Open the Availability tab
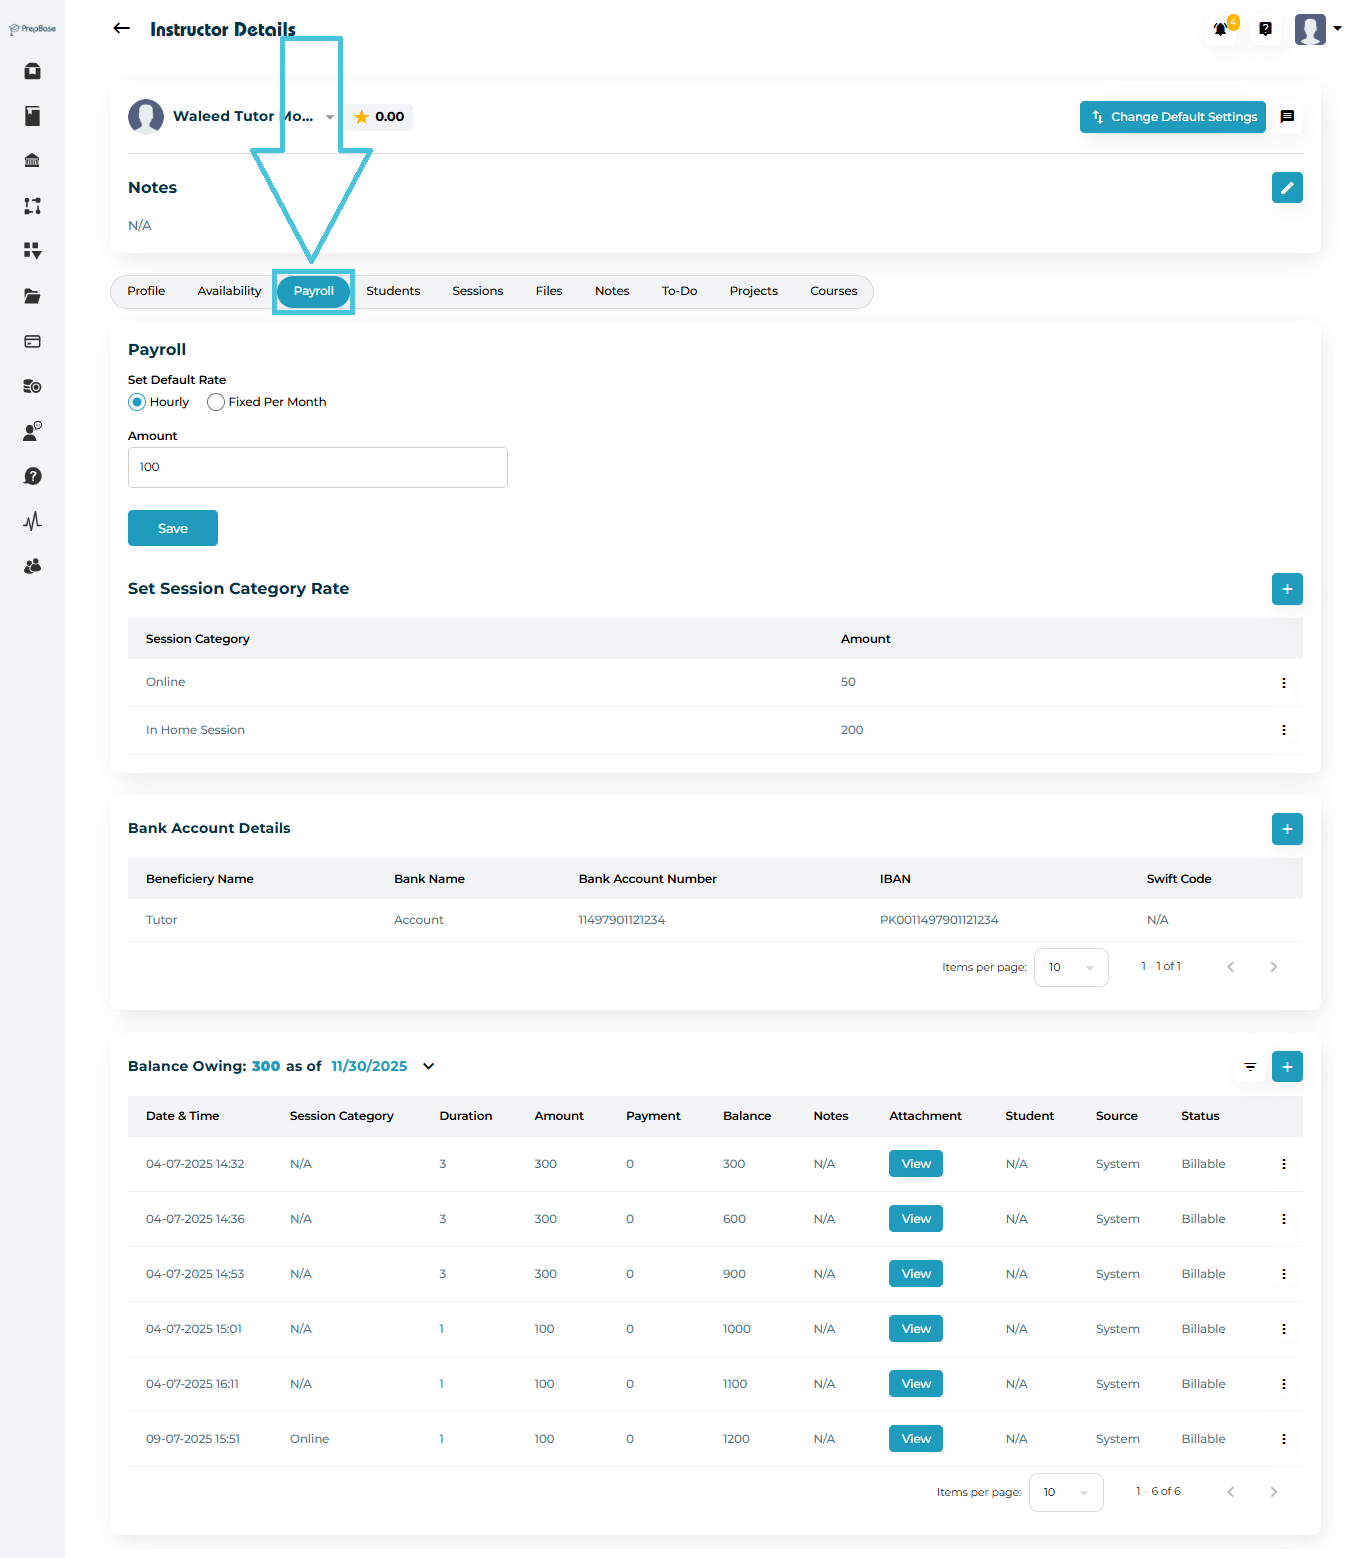This screenshot has height=1558, width=1366. point(229,291)
